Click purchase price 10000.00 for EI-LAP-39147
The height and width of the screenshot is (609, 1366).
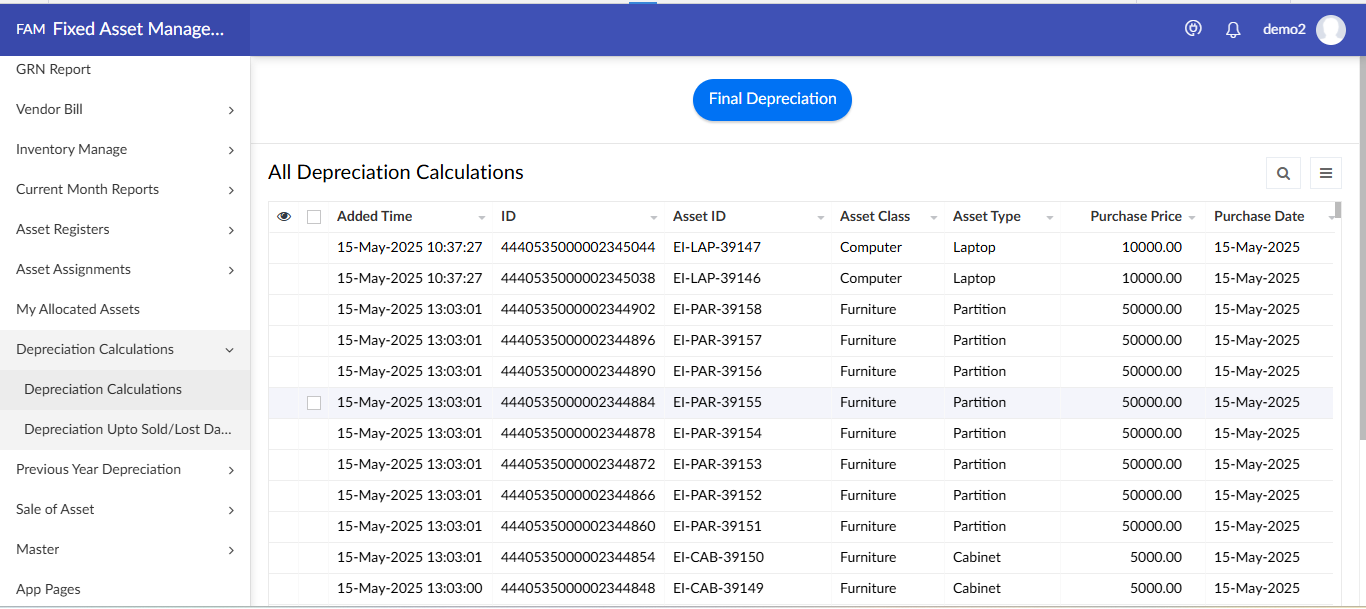(x=1152, y=247)
